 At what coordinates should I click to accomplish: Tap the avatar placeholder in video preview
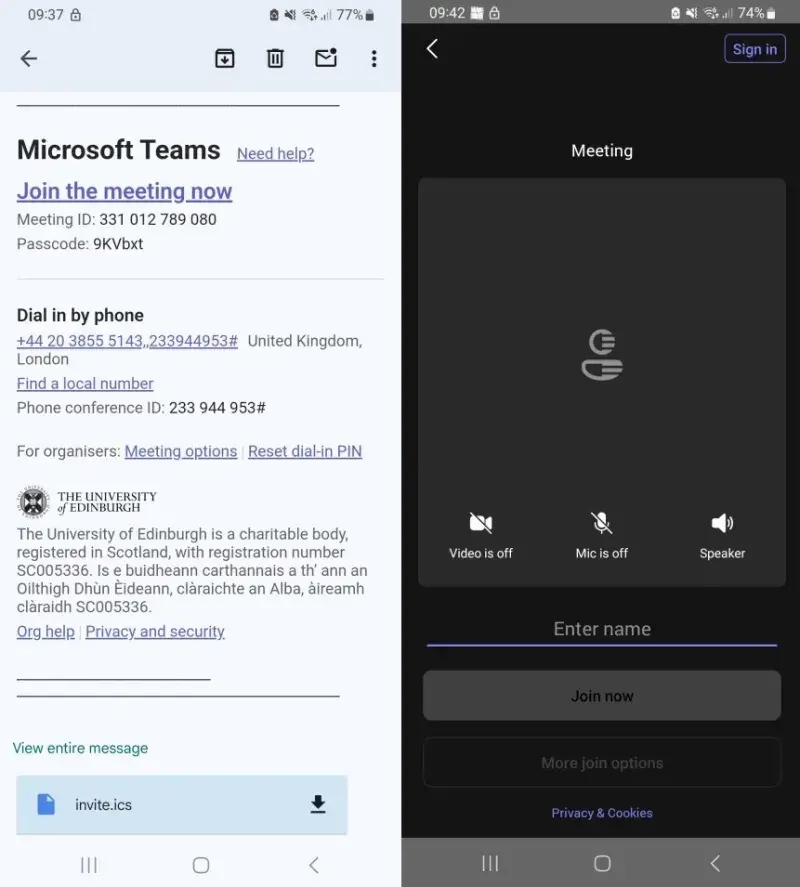coord(602,355)
